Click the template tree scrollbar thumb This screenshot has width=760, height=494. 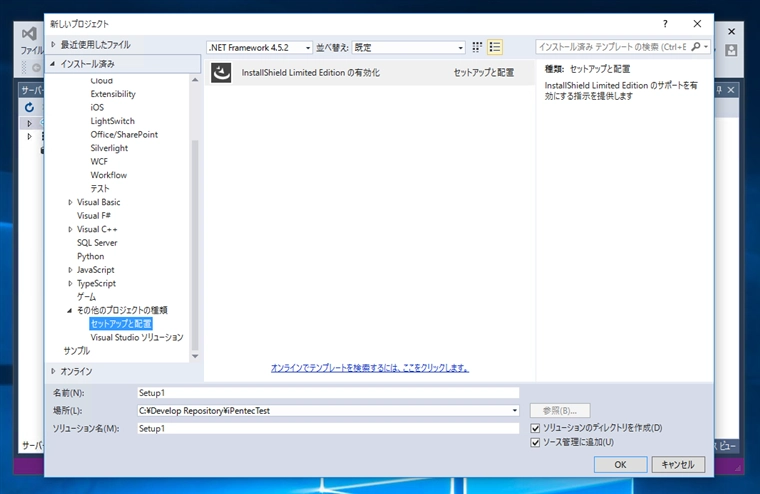coord(195,245)
